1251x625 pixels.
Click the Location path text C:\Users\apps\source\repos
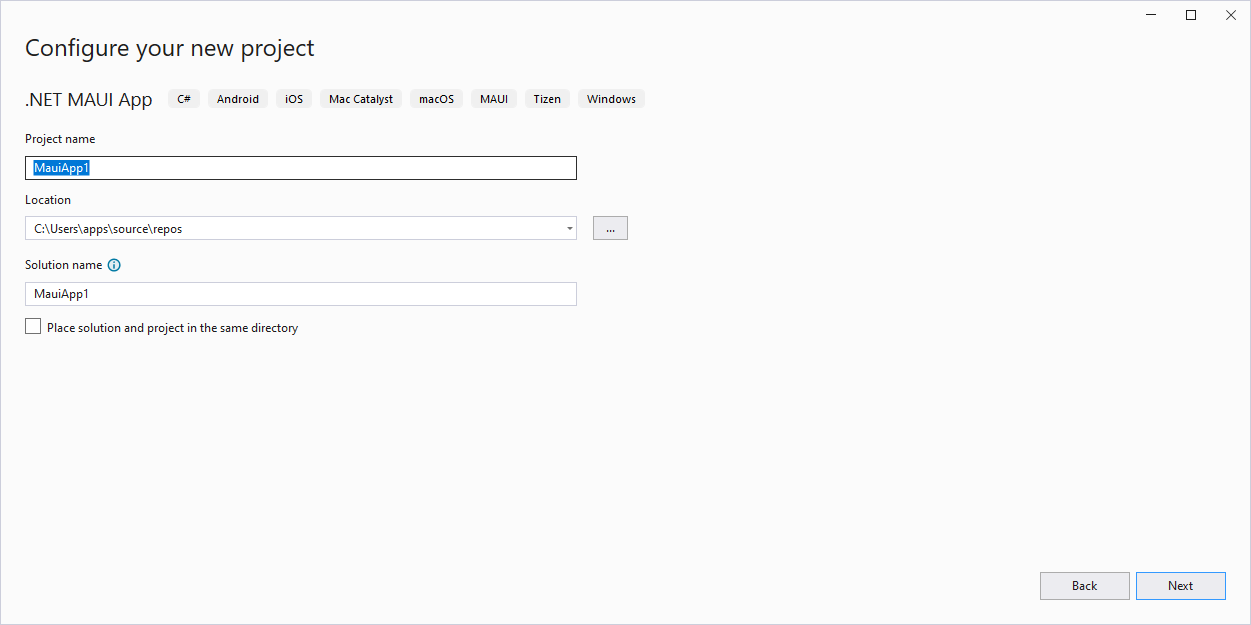click(x=108, y=228)
